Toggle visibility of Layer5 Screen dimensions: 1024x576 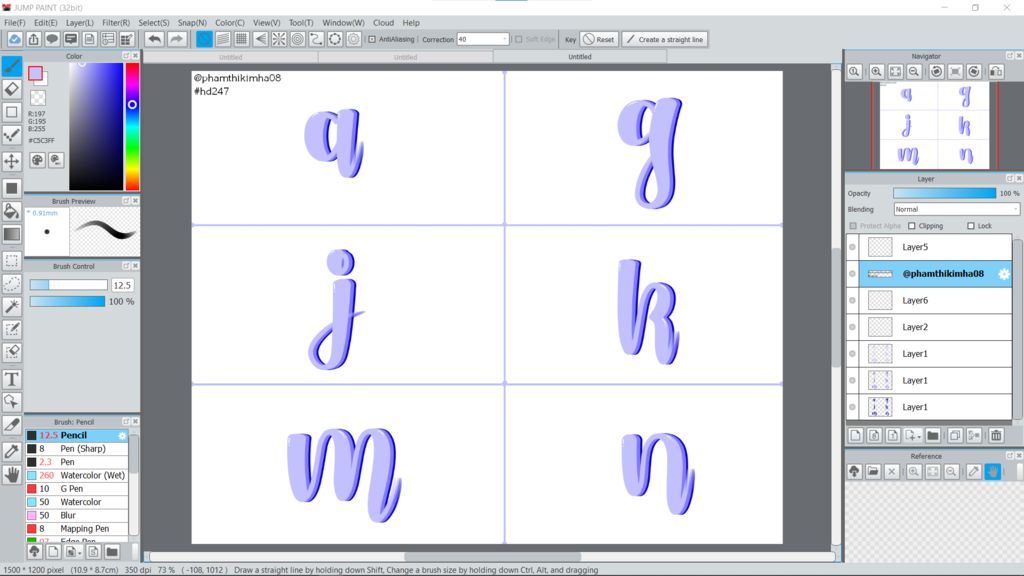point(852,247)
